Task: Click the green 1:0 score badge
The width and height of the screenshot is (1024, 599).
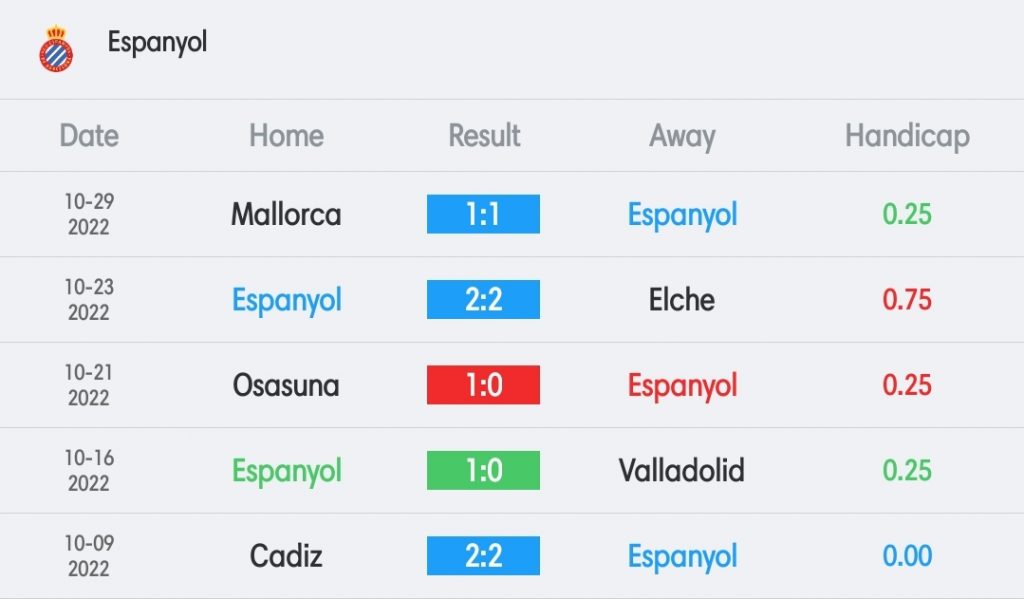Action: pyautogui.click(x=483, y=470)
